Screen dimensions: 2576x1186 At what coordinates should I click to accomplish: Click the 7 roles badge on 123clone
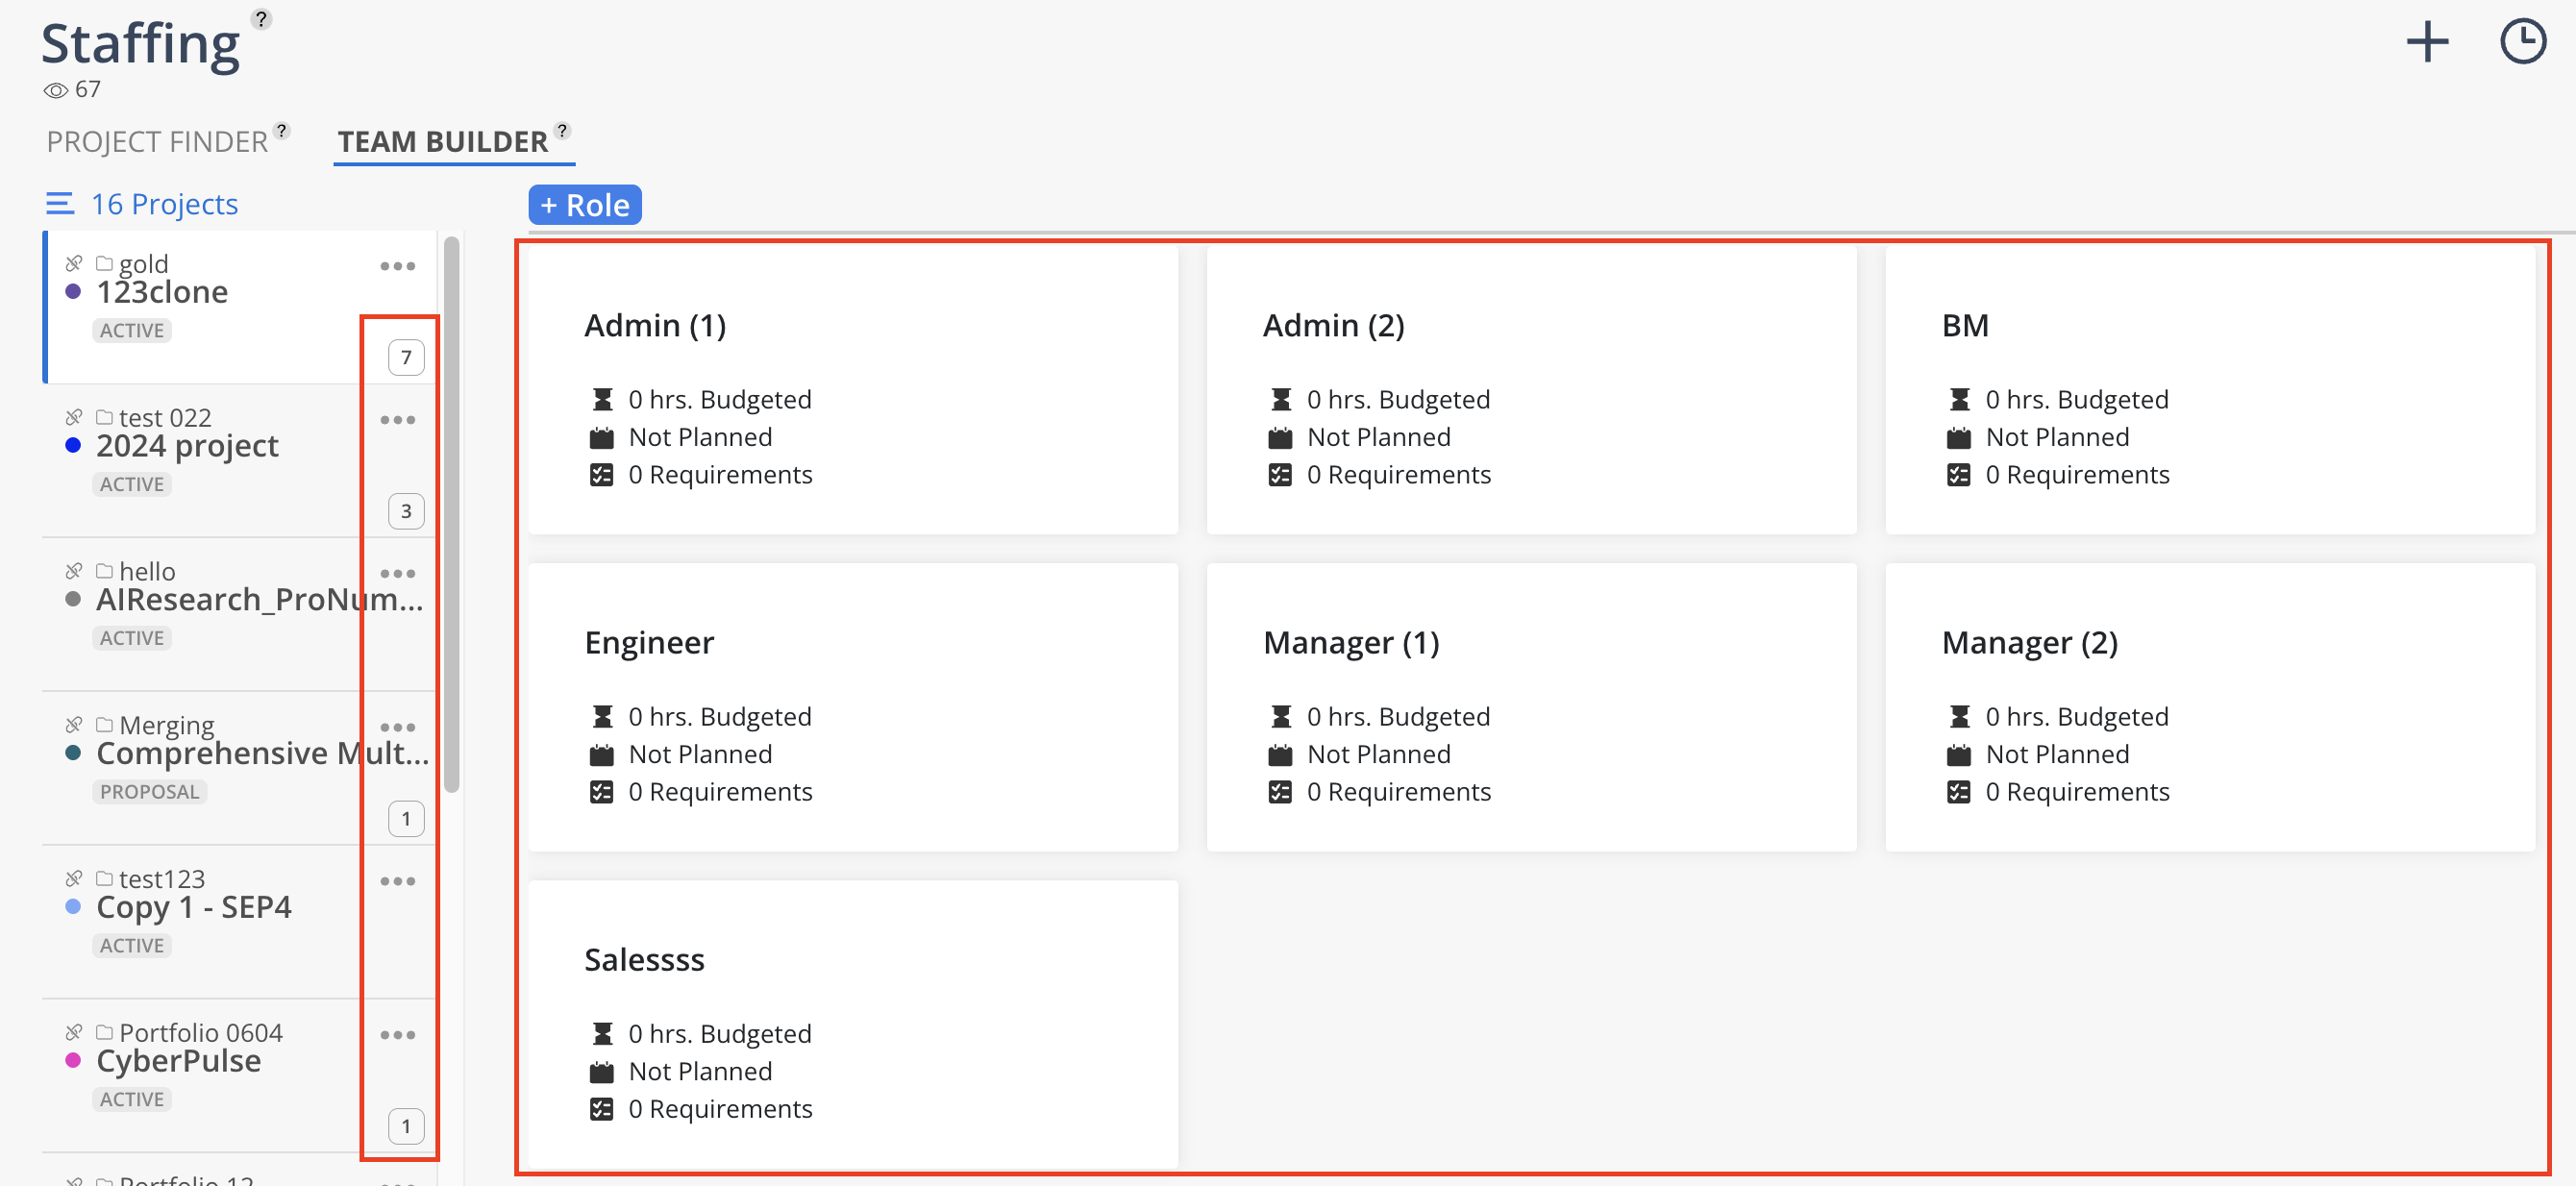pos(406,358)
